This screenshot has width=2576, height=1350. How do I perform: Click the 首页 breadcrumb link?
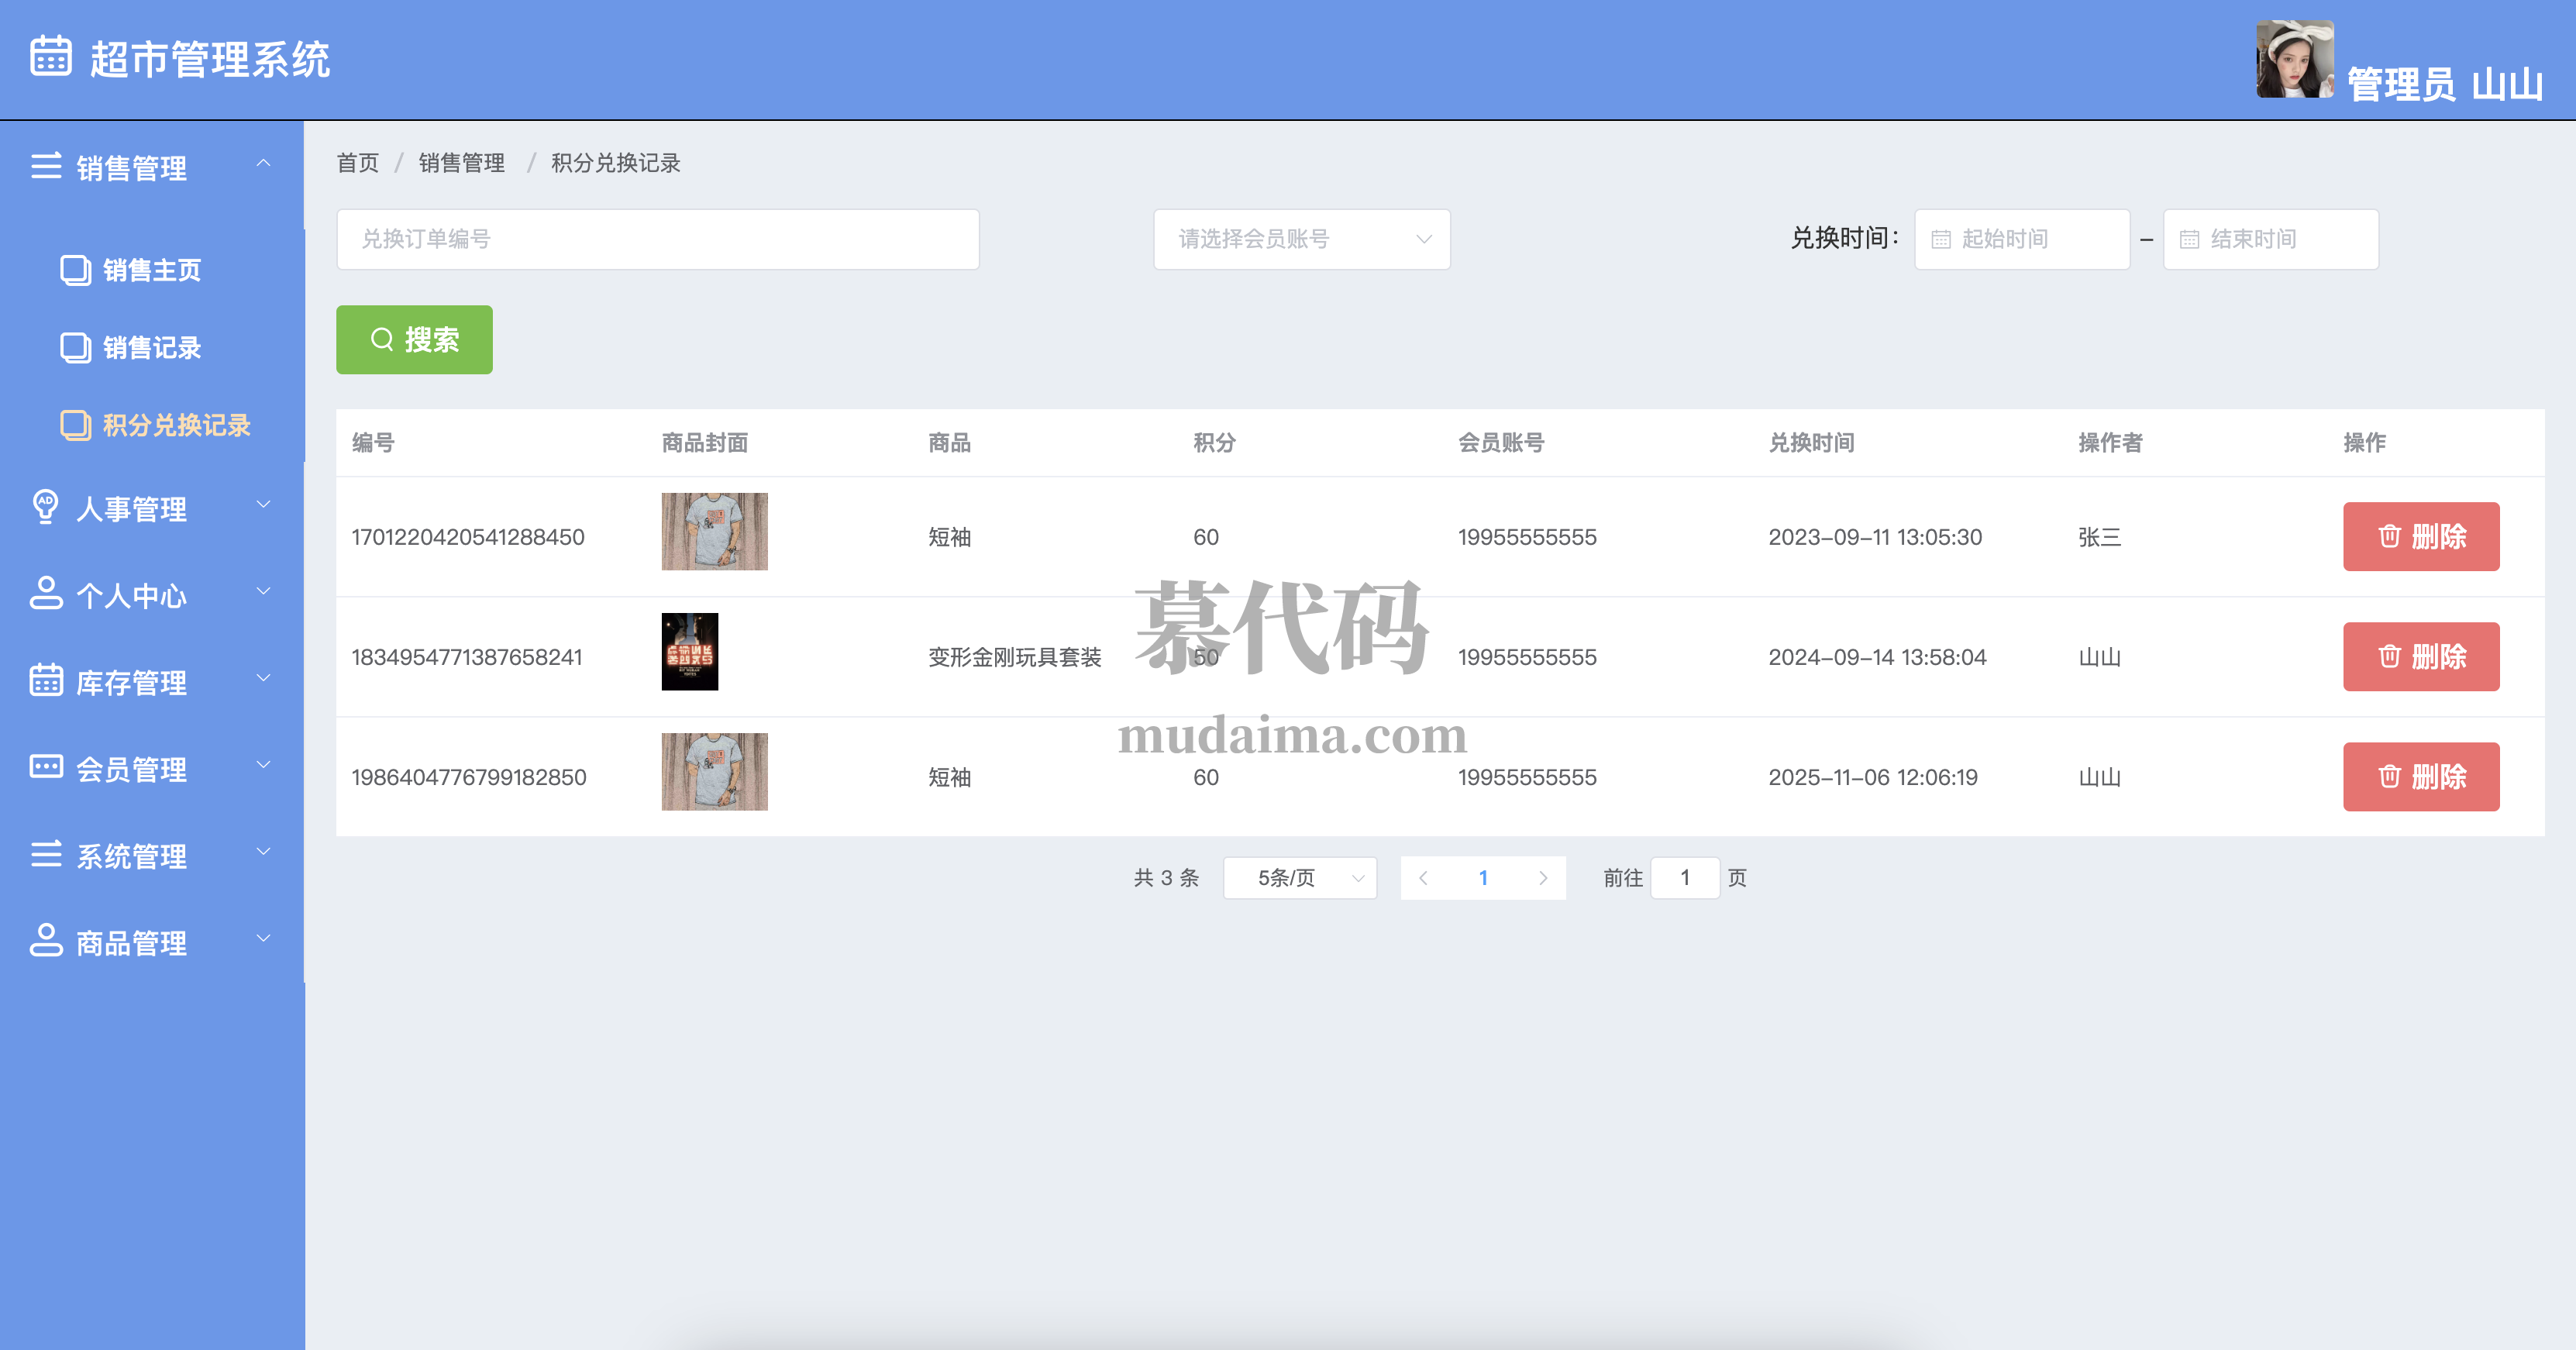point(357,163)
